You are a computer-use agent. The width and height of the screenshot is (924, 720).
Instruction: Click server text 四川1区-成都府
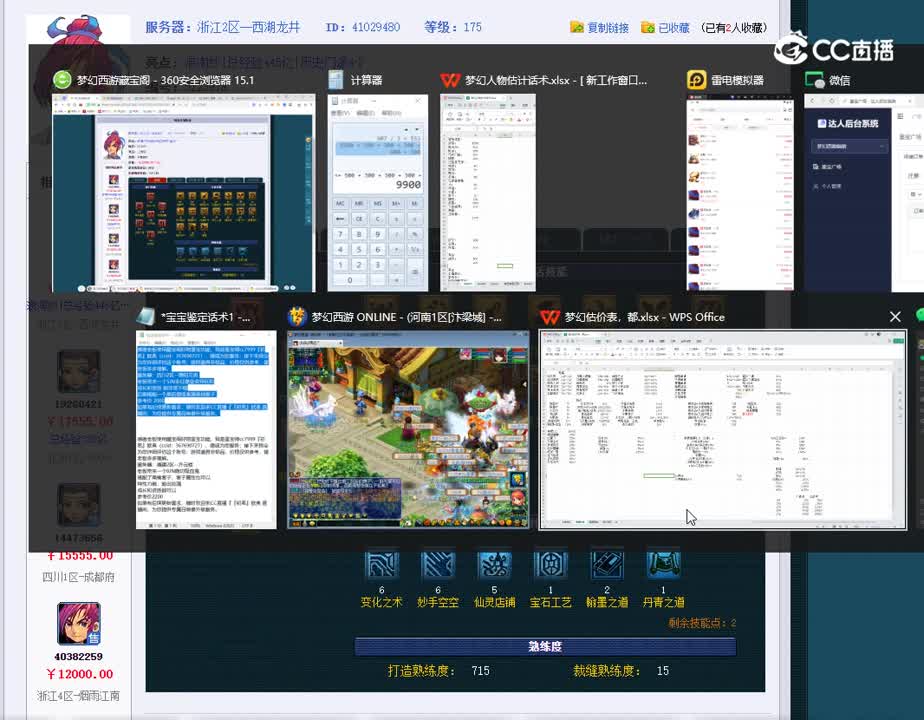(x=78, y=577)
